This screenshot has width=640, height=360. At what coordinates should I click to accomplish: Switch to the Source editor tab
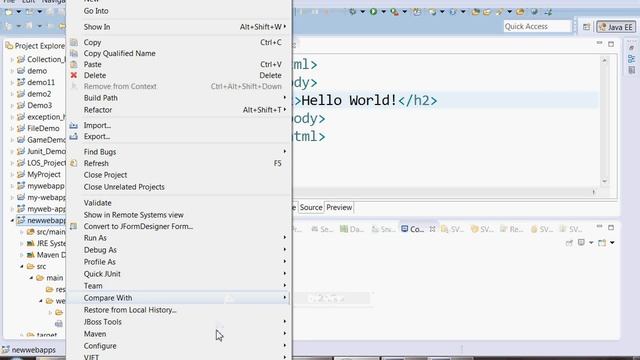311,207
